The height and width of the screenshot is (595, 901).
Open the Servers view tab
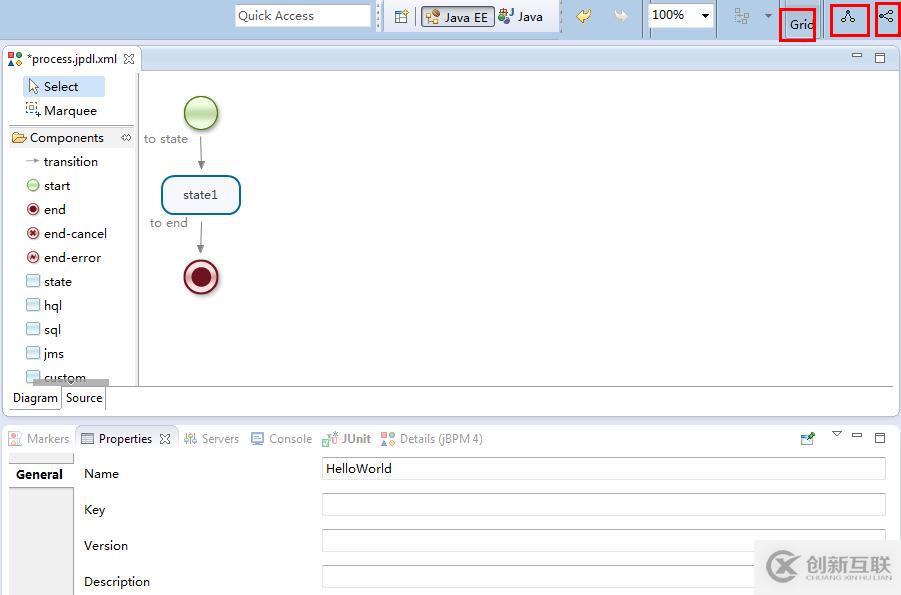point(211,439)
